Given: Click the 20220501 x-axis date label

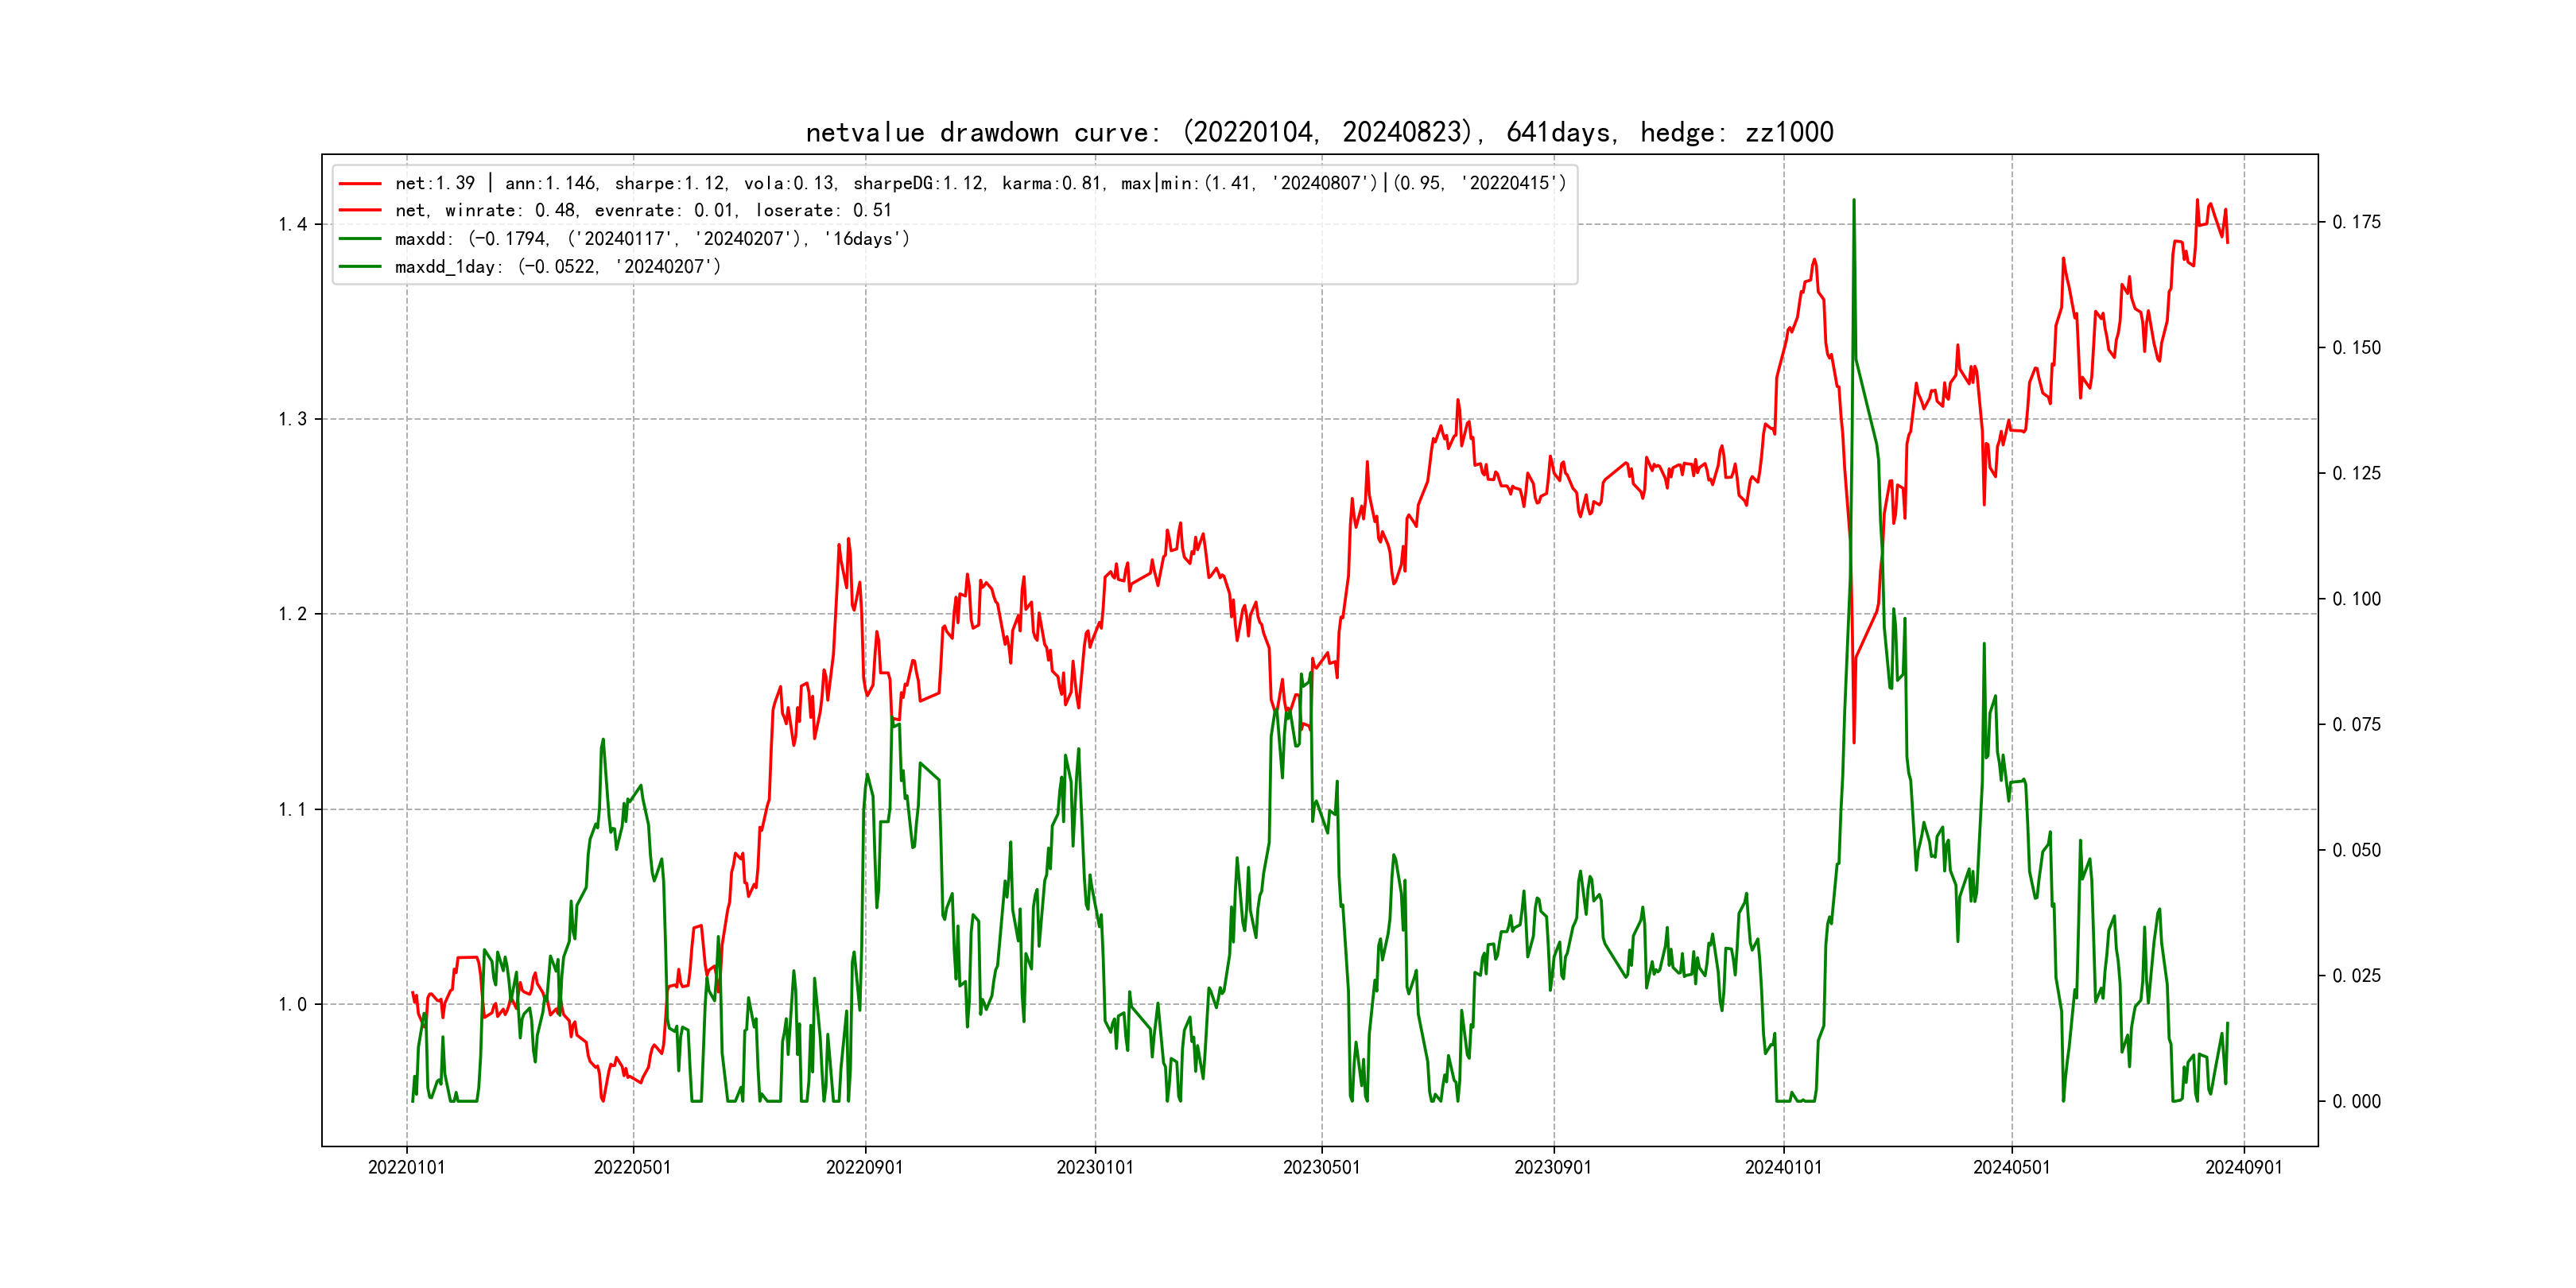Looking at the screenshot, I should pyautogui.click(x=632, y=1167).
